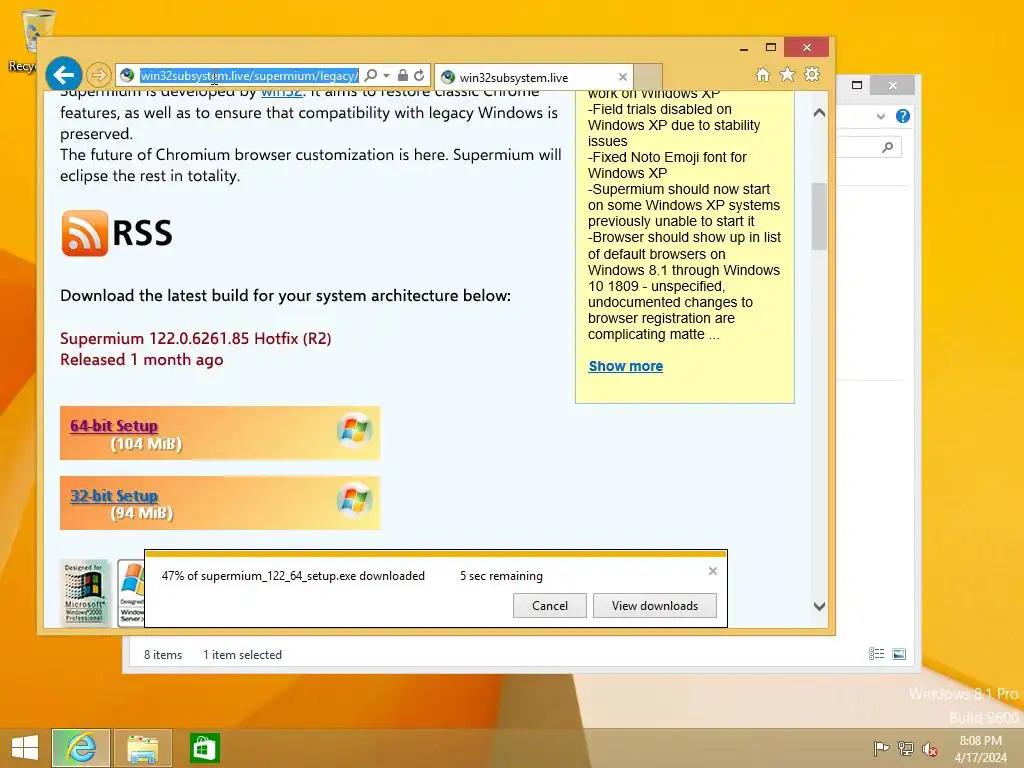Image resolution: width=1024 pixels, height=768 pixels.
Task: Click the Released 1 month ago text
Action: click(x=142, y=360)
